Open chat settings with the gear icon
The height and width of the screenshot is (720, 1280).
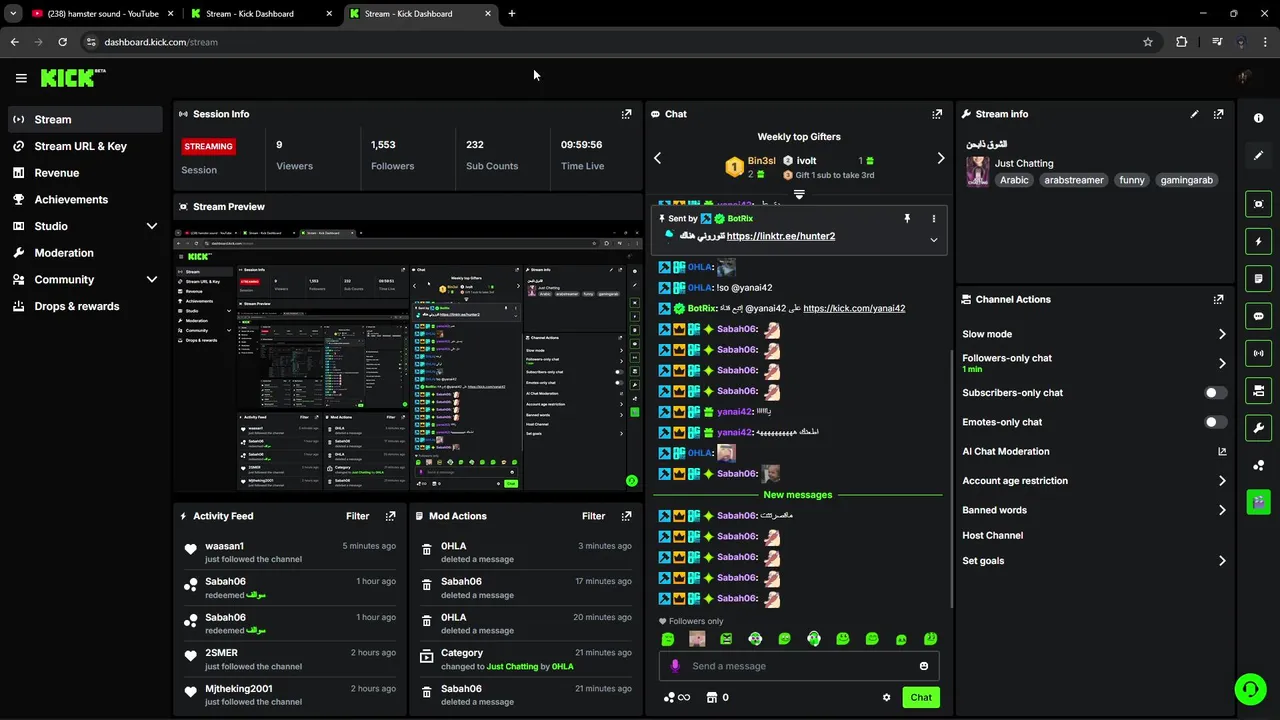click(x=886, y=698)
